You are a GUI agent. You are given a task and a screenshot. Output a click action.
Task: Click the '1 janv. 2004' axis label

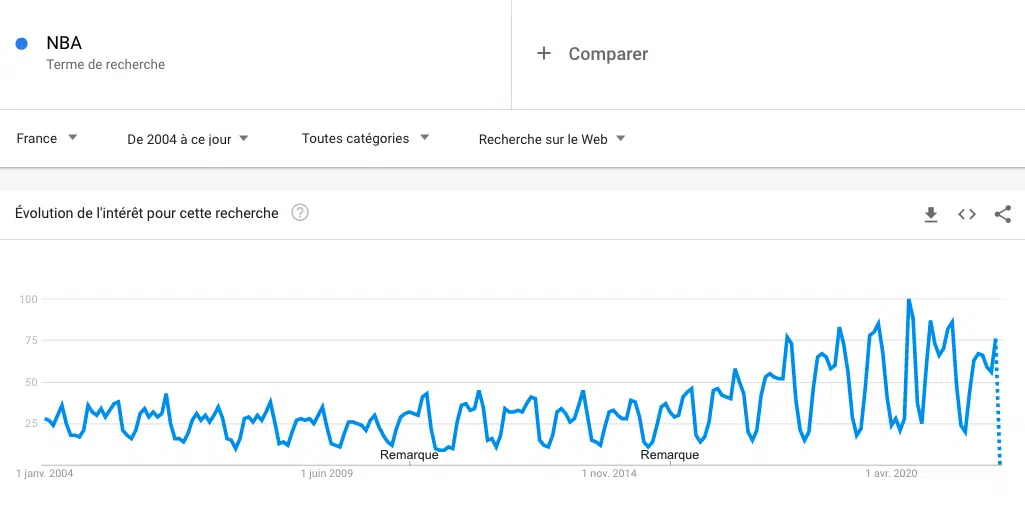45,473
